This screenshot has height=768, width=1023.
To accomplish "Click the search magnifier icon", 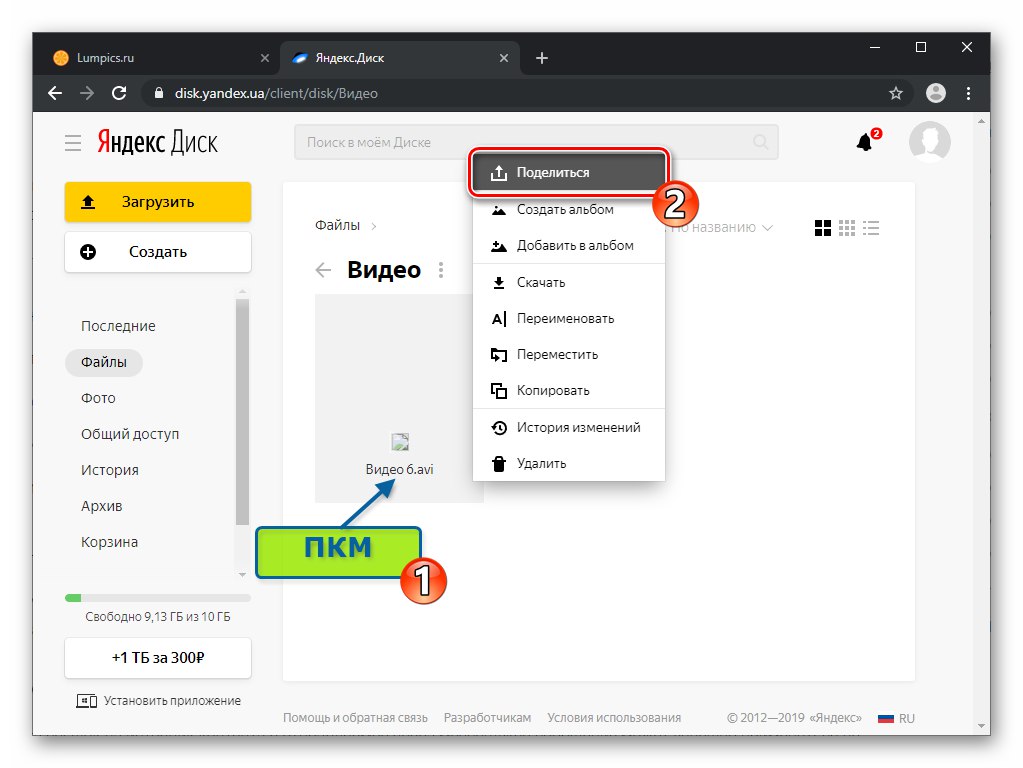I will tap(760, 142).
